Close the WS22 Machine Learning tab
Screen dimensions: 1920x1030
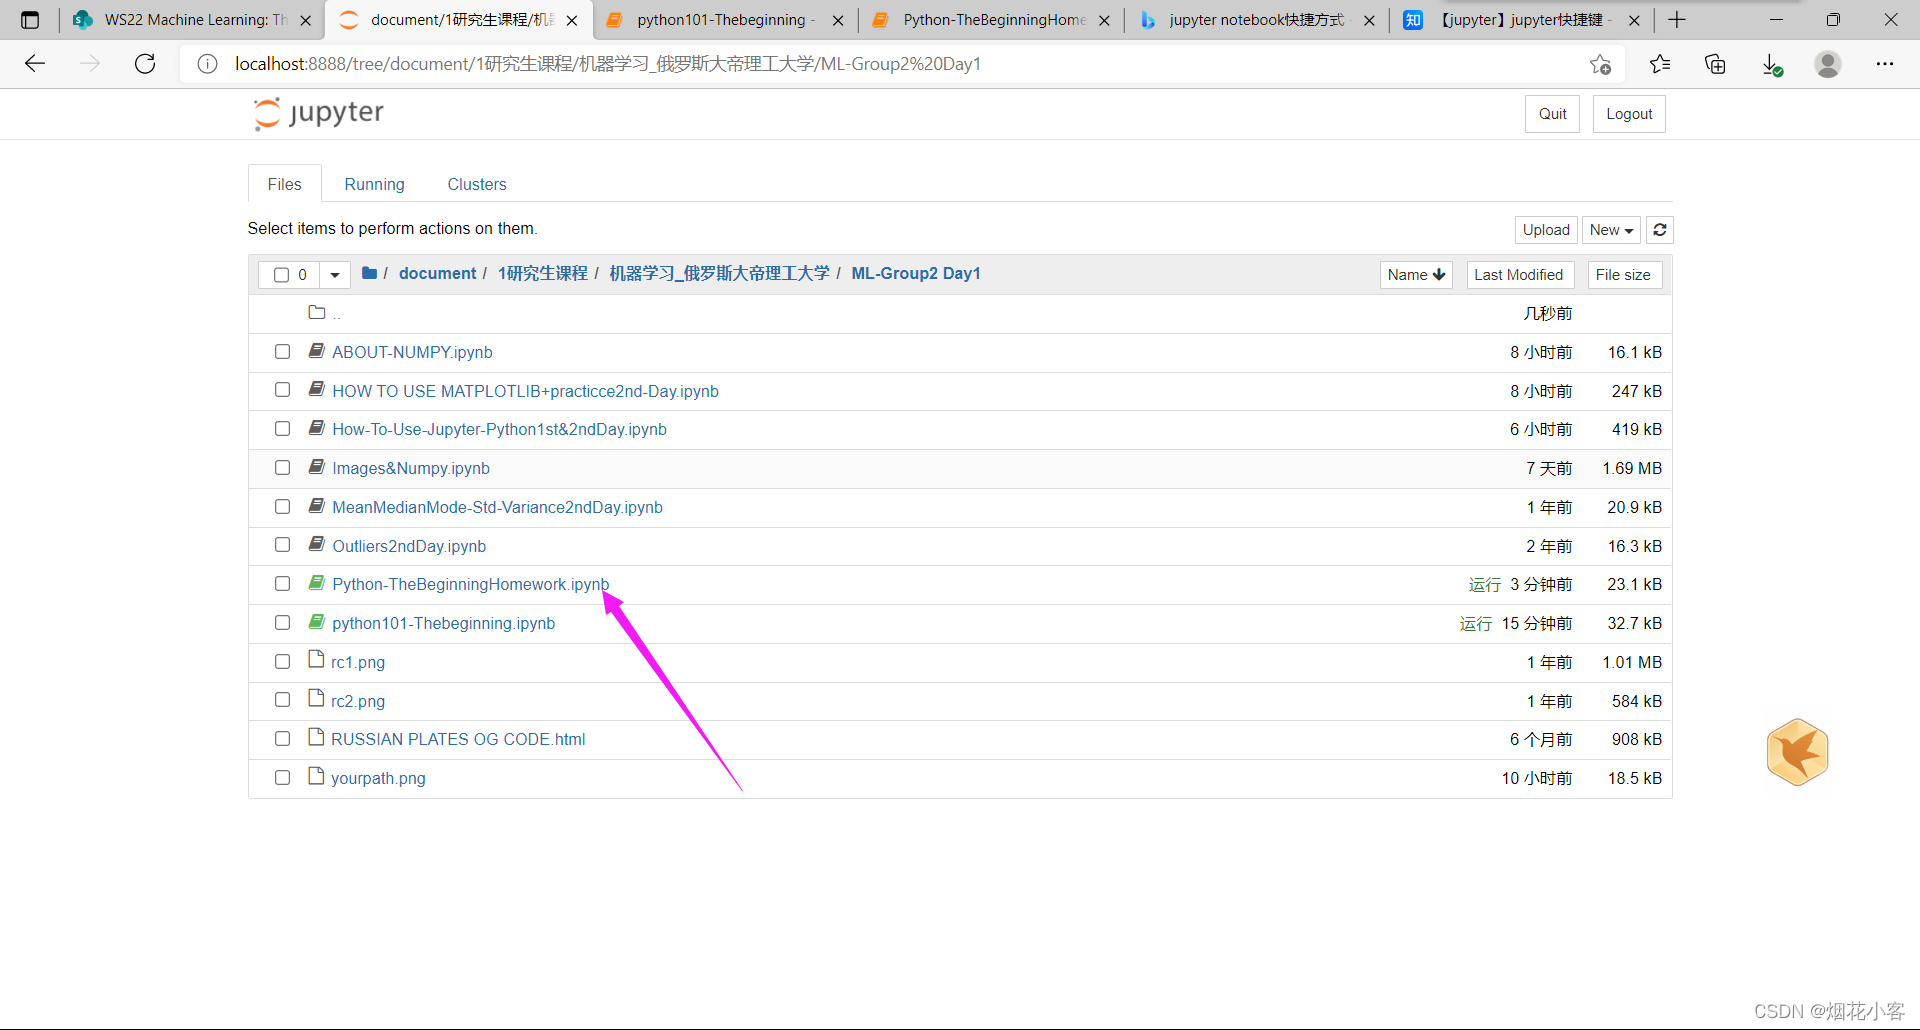point(306,20)
